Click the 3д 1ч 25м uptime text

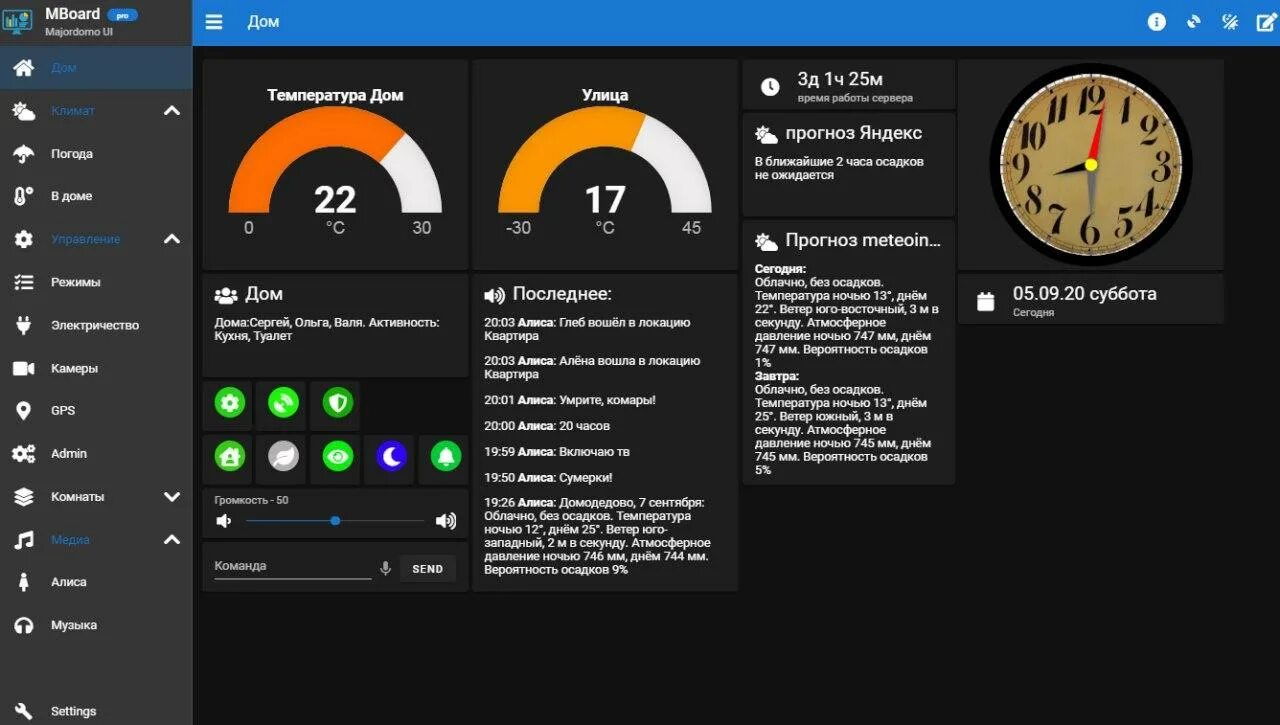coord(840,79)
